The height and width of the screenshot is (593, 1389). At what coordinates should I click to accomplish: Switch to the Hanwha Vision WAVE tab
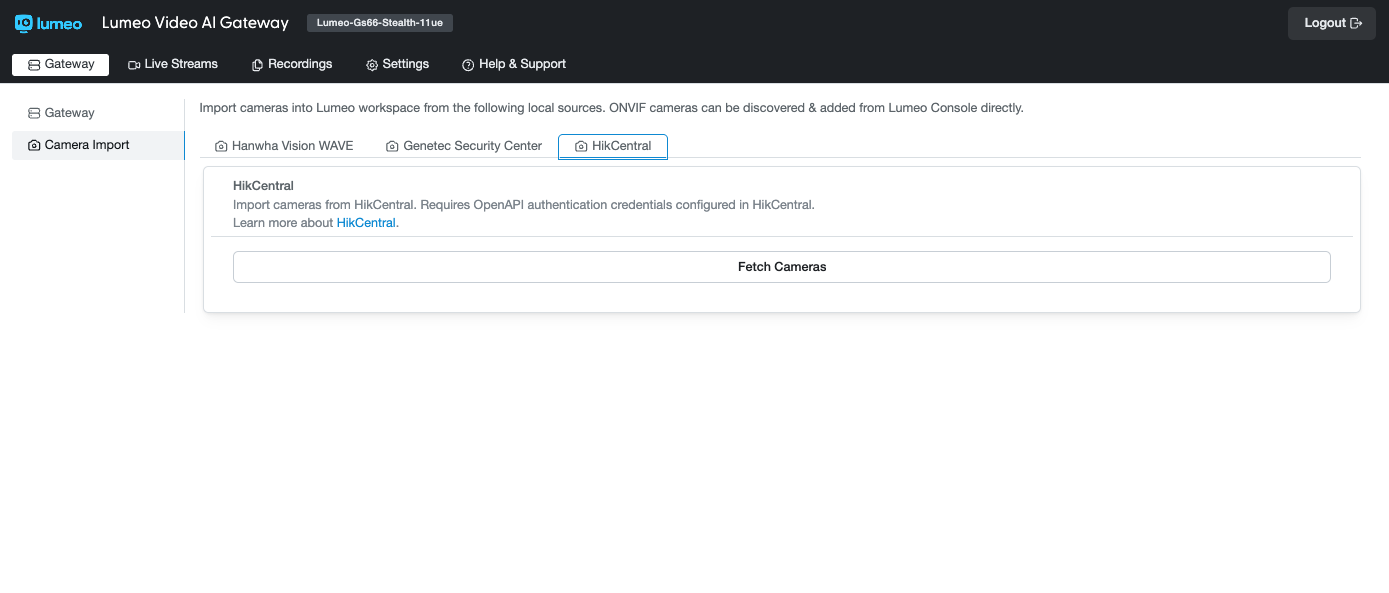pos(284,146)
